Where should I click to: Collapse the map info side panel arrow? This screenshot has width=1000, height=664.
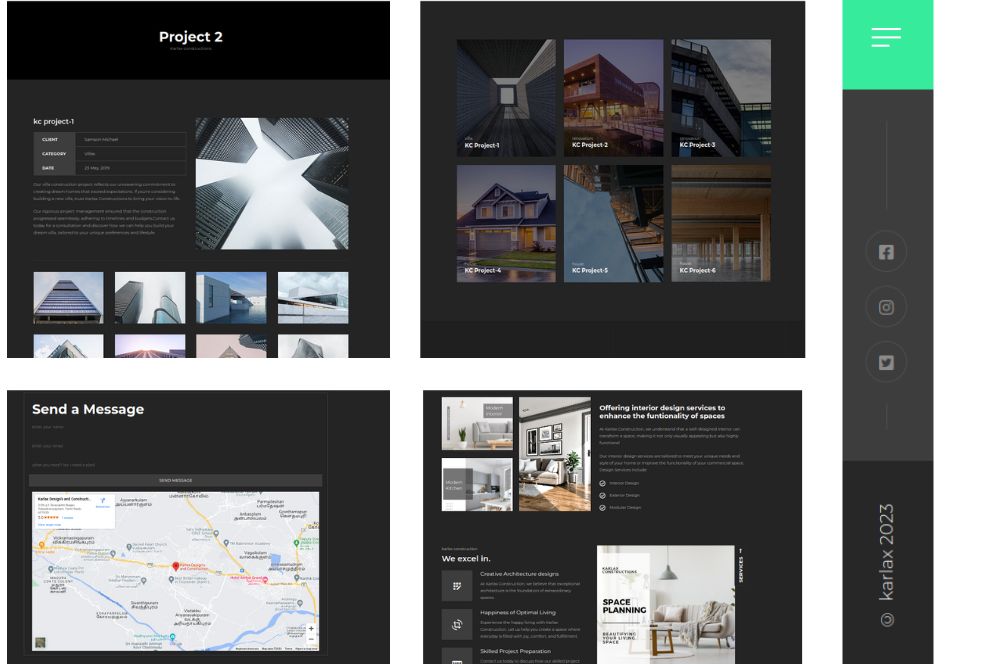(115, 511)
